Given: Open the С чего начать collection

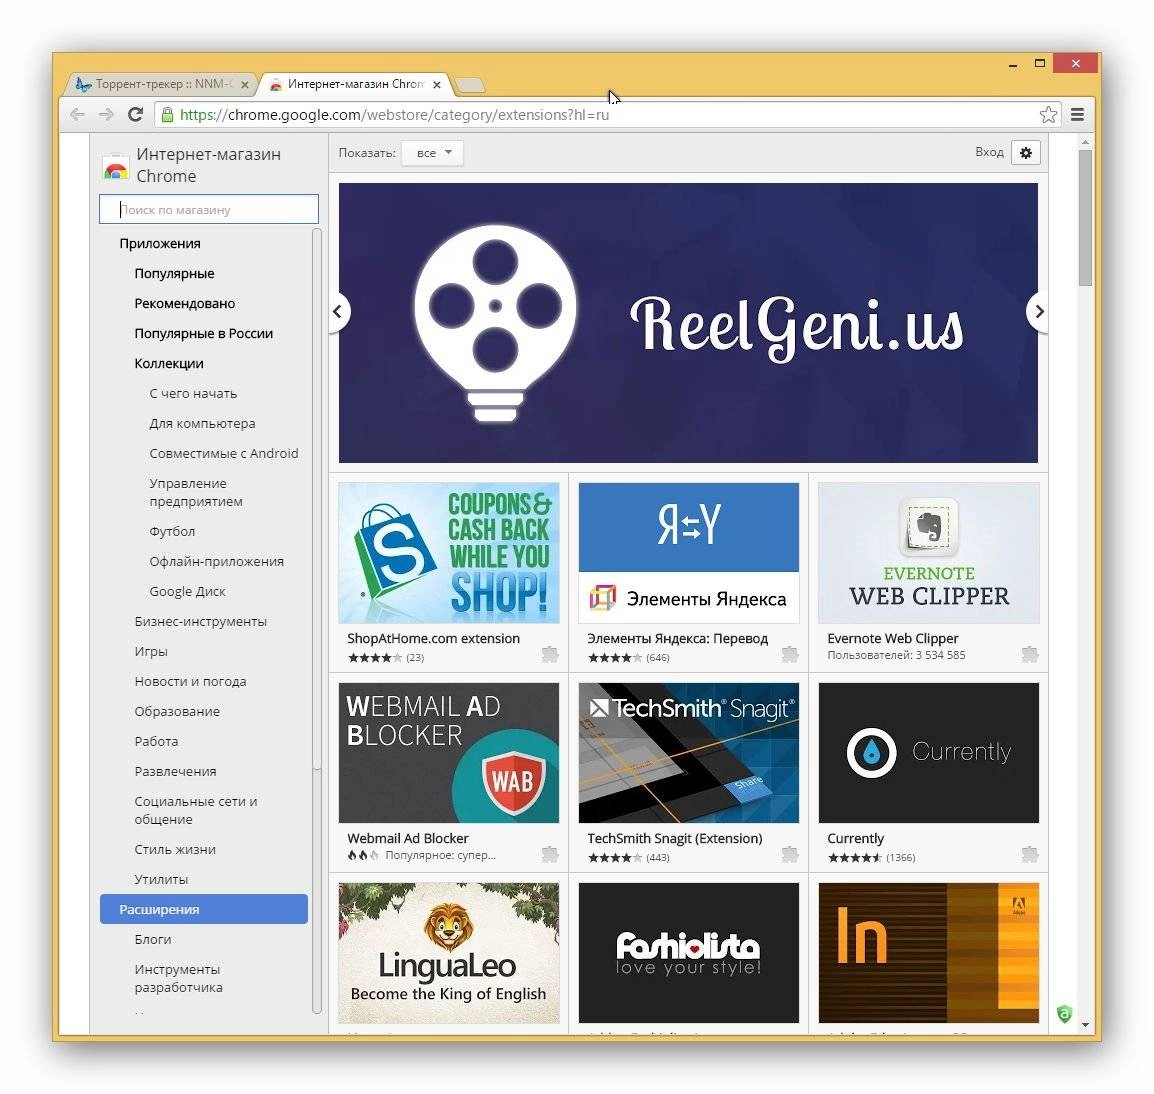Looking at the screenshot, I should pos(194,394).
